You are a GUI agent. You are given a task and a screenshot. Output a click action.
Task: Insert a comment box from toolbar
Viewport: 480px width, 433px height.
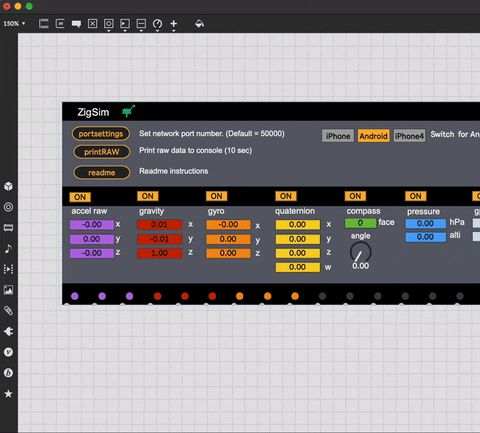[x=76, y=24]
